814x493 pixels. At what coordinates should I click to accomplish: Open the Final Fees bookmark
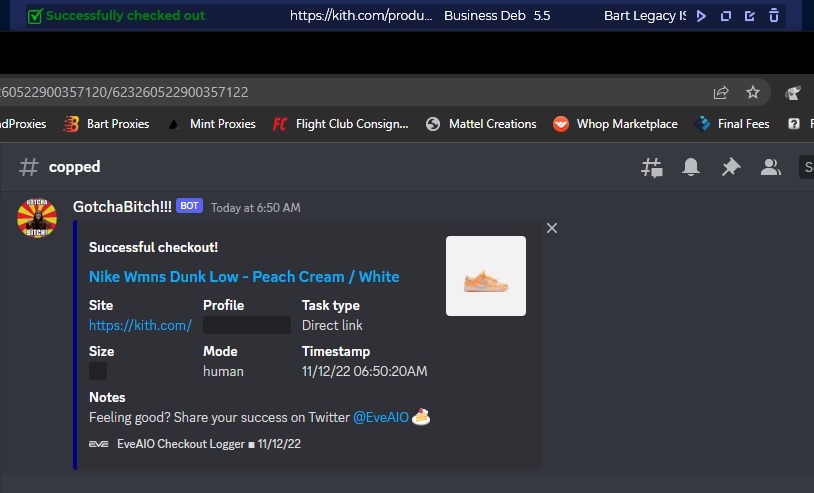pos(732,124)
